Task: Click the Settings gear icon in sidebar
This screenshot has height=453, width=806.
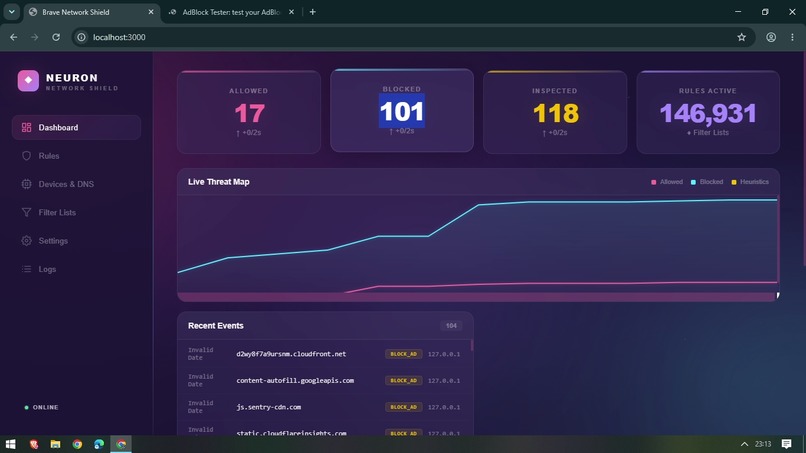Action: pos(26,241)
